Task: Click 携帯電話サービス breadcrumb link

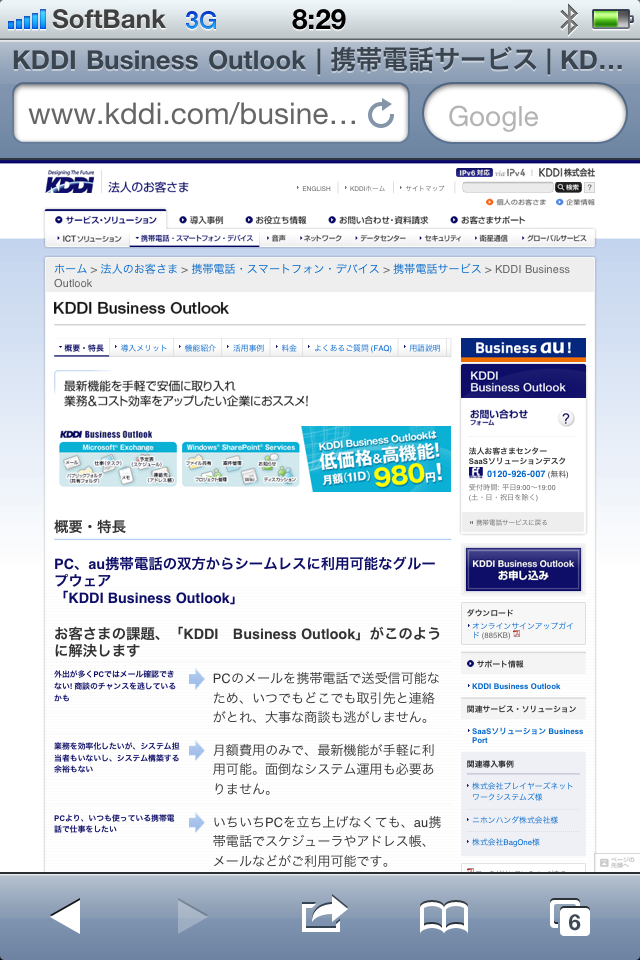Action: pos(437,269)
